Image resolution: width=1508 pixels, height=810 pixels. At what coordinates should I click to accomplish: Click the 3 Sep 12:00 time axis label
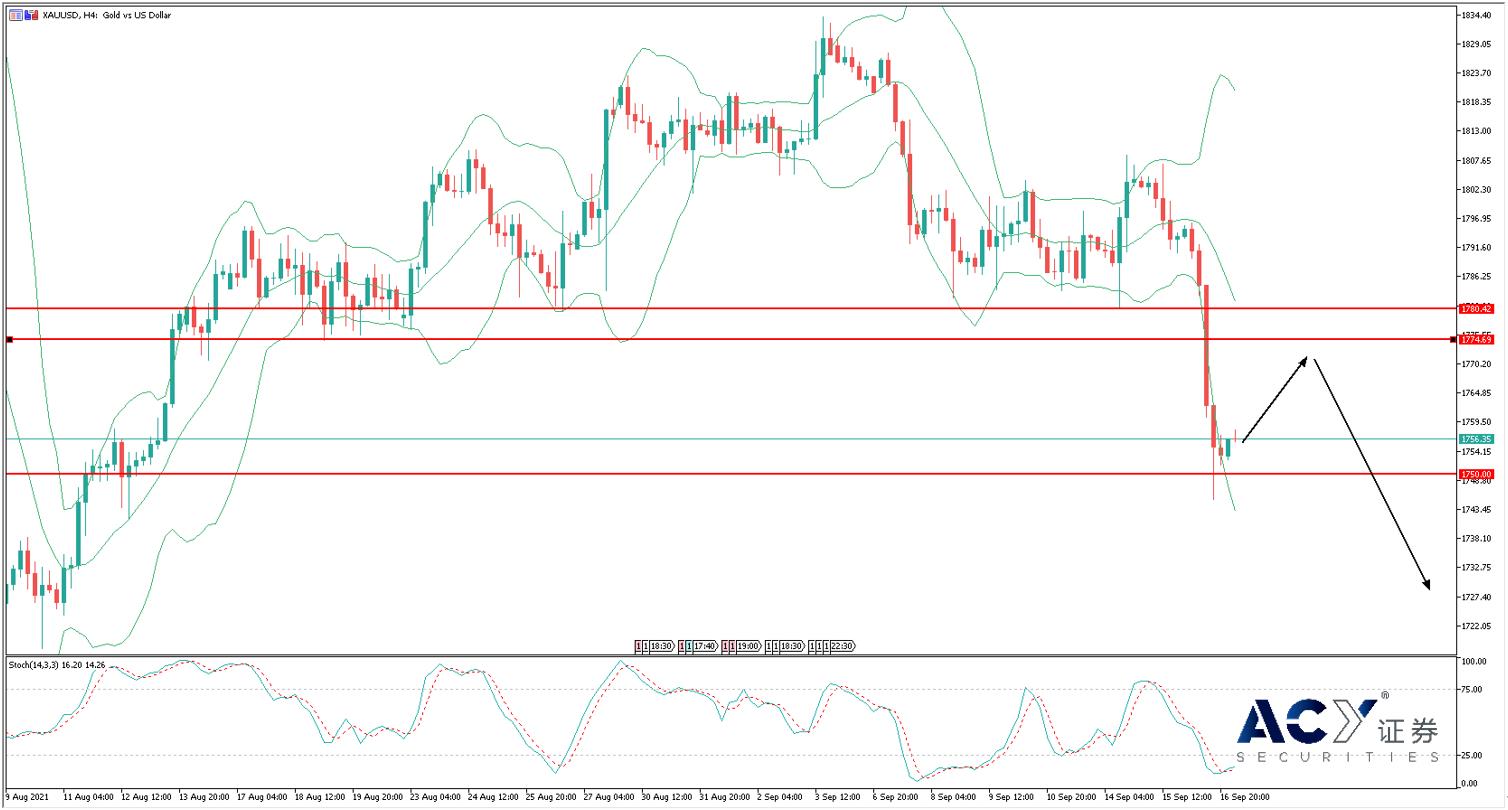click(838, 798)
